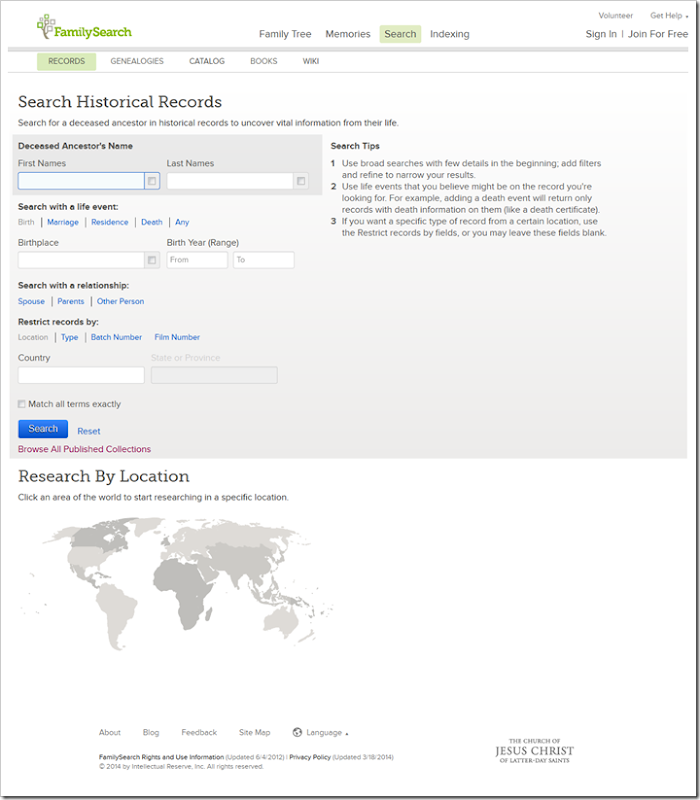Switch to the Records tab

[66, 61]
